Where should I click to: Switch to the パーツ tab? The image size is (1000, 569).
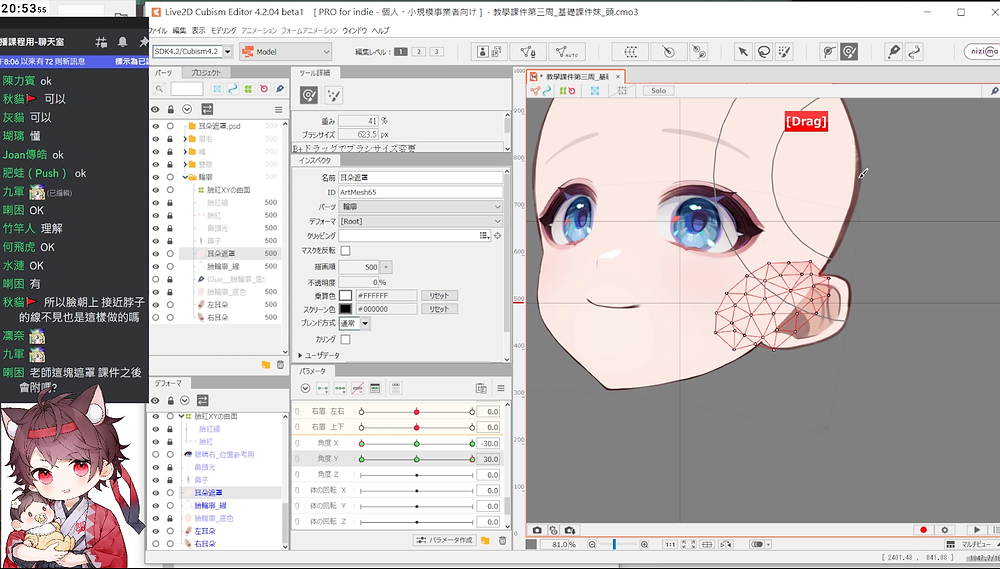click(164, 73)
